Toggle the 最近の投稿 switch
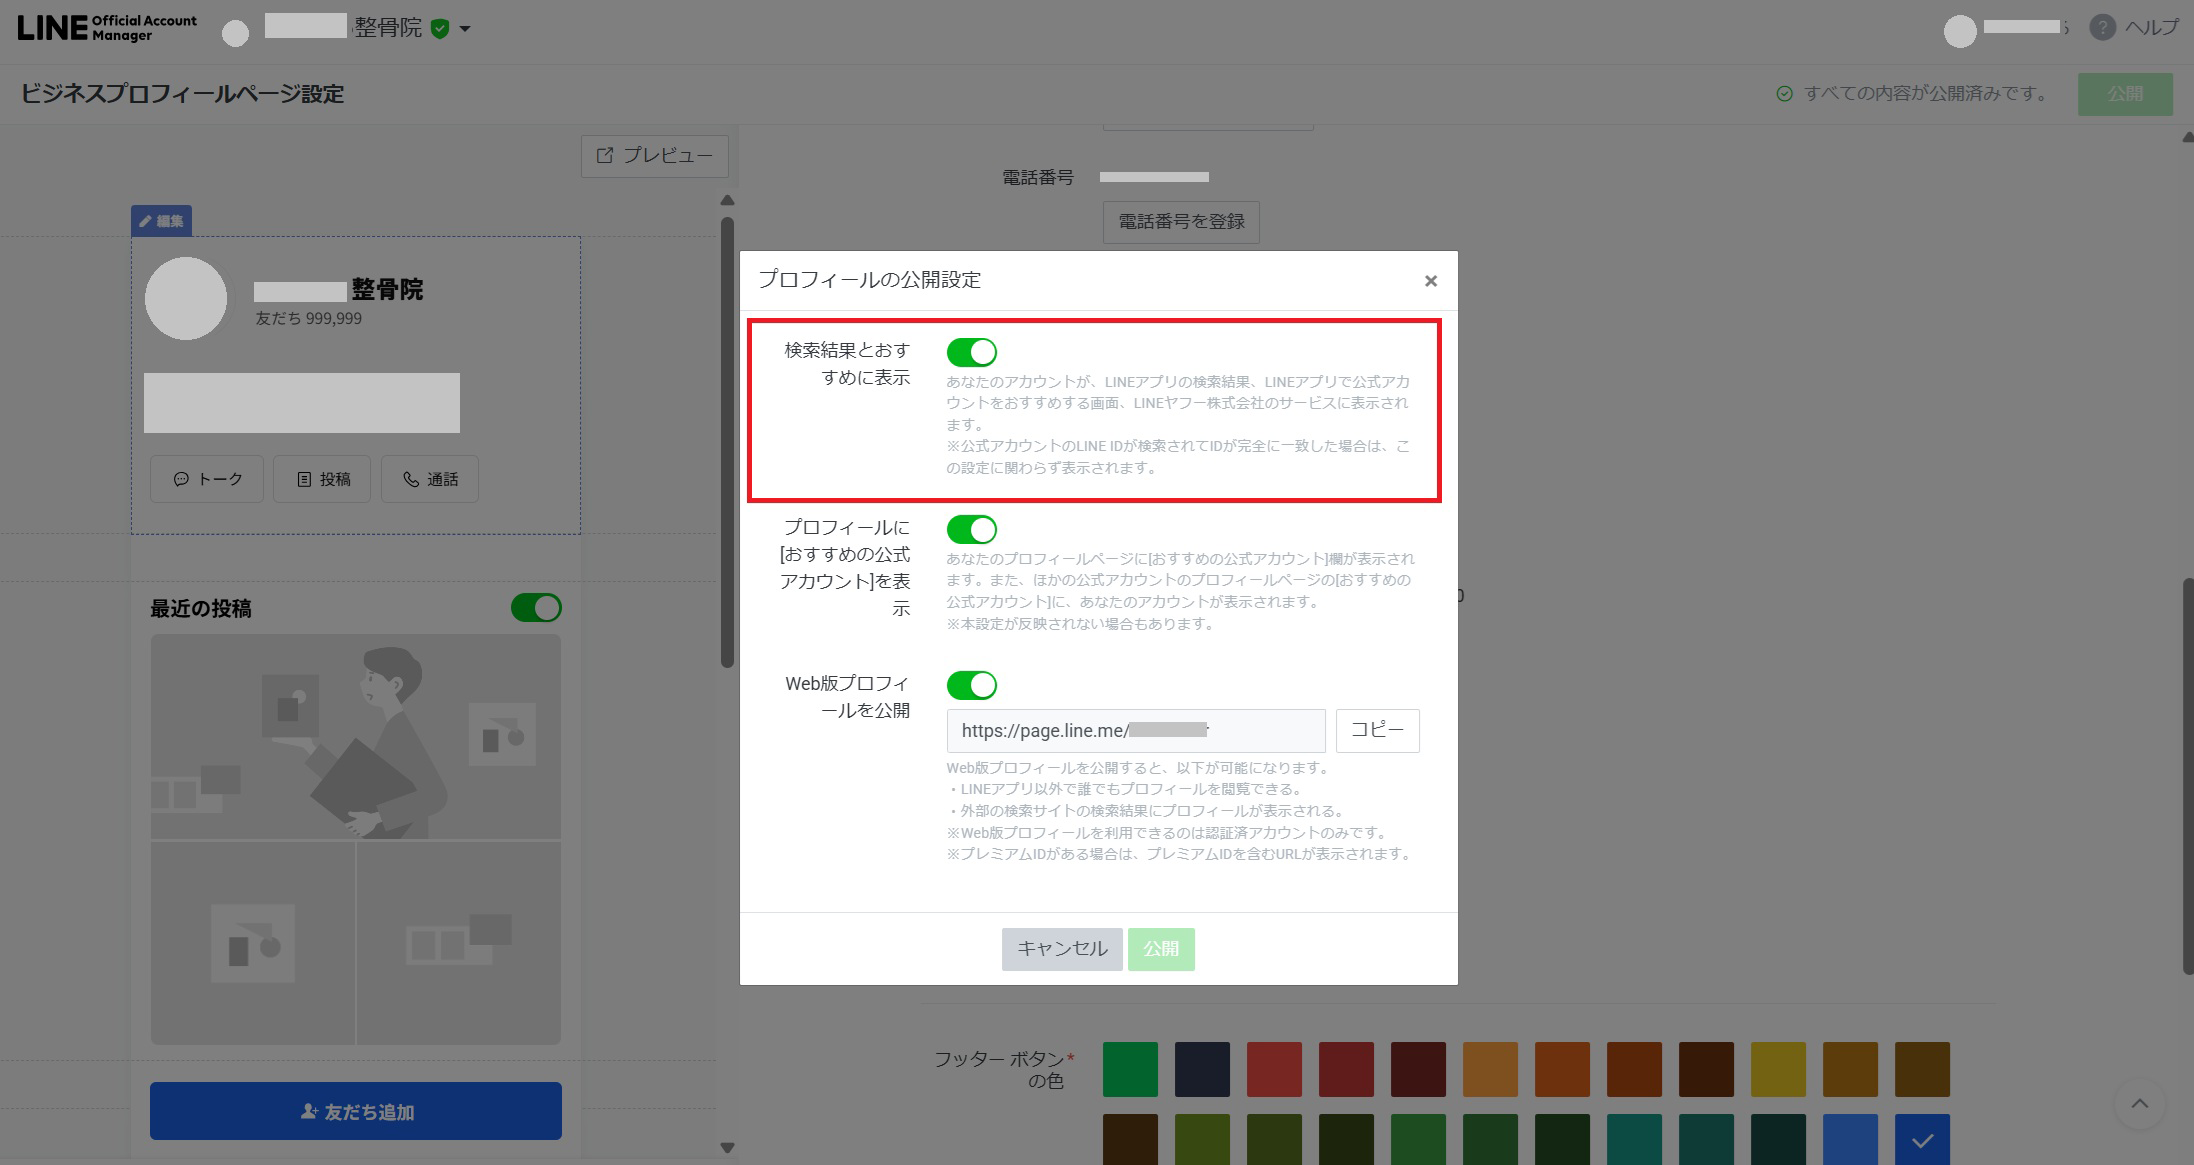 click(536, 608)
